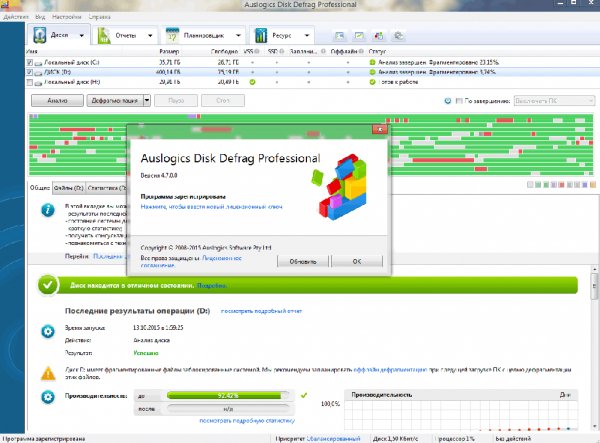Click Подробно link on green banner
The width and height of the screenshot is (600, 443).
pos(211,285)
